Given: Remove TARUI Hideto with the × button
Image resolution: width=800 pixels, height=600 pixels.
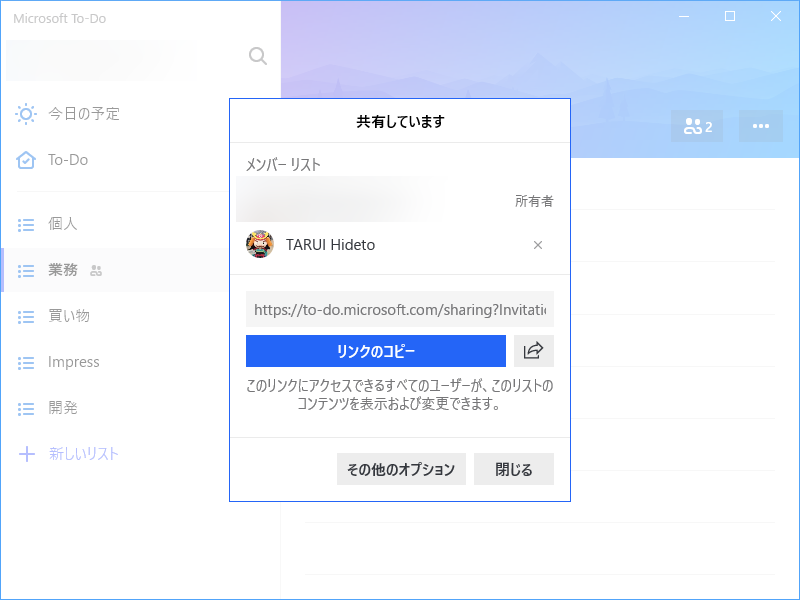Looking at the screenshot, I should click(x=538, y=245).
